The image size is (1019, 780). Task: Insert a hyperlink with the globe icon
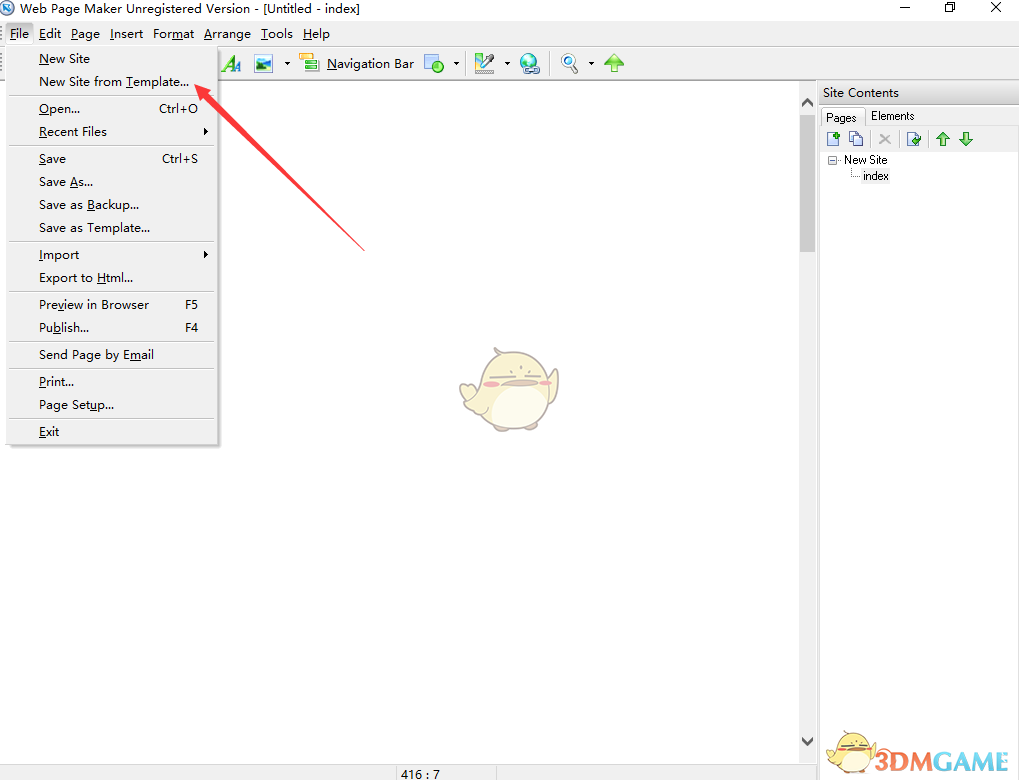(529, 63)
